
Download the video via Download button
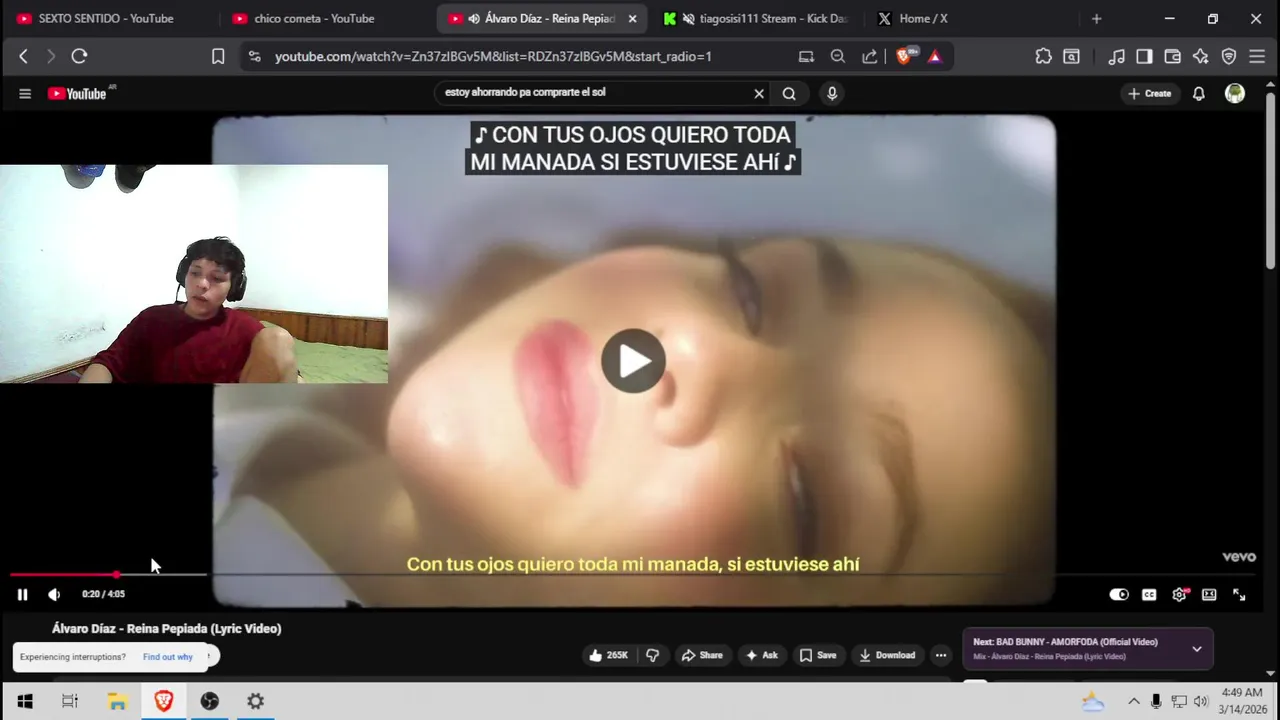click(x=887, y=655)
